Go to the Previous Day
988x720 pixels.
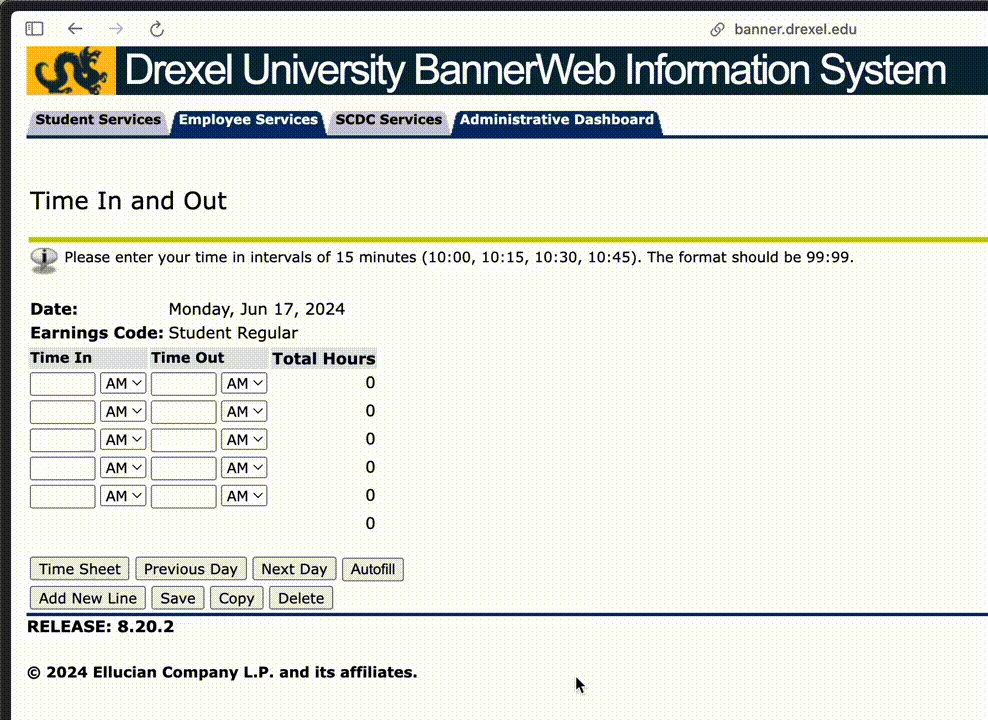[190, 569]
